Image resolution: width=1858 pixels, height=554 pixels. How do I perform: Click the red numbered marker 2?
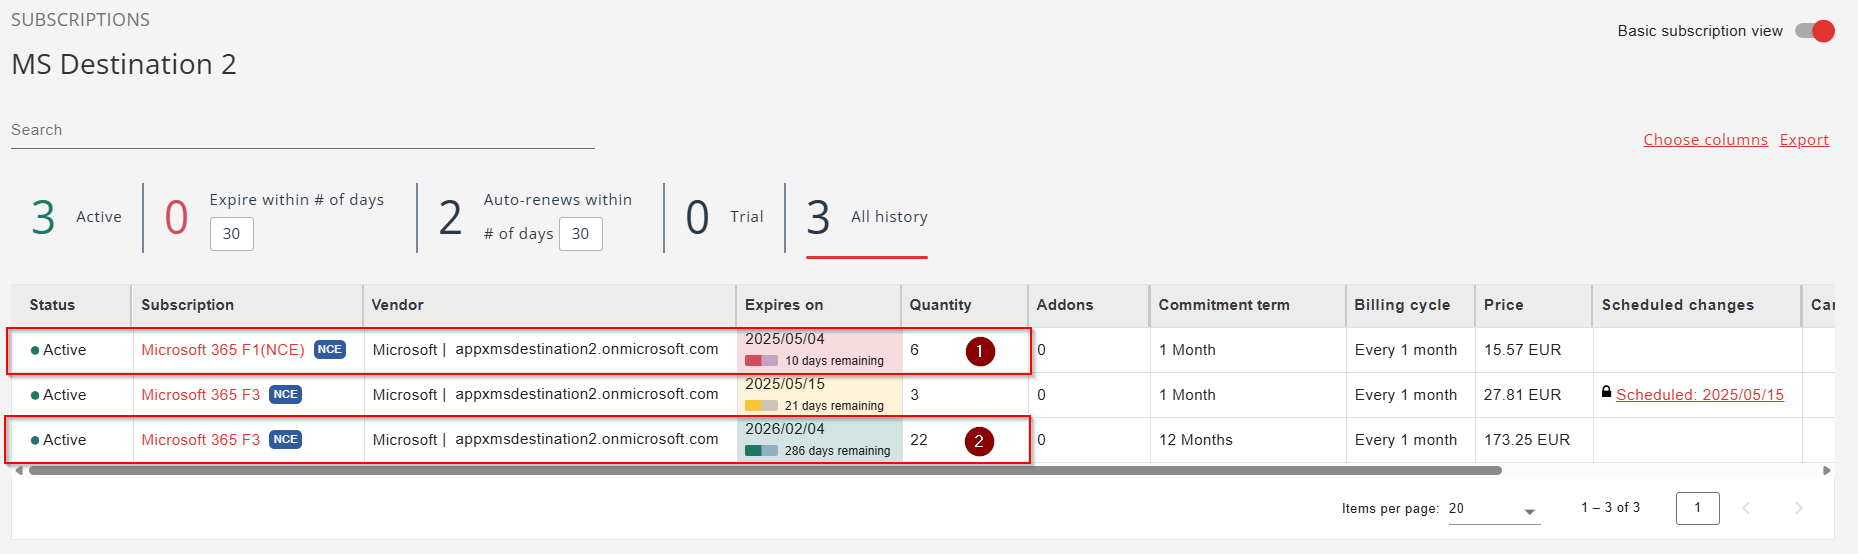click(x=979, y=441)
